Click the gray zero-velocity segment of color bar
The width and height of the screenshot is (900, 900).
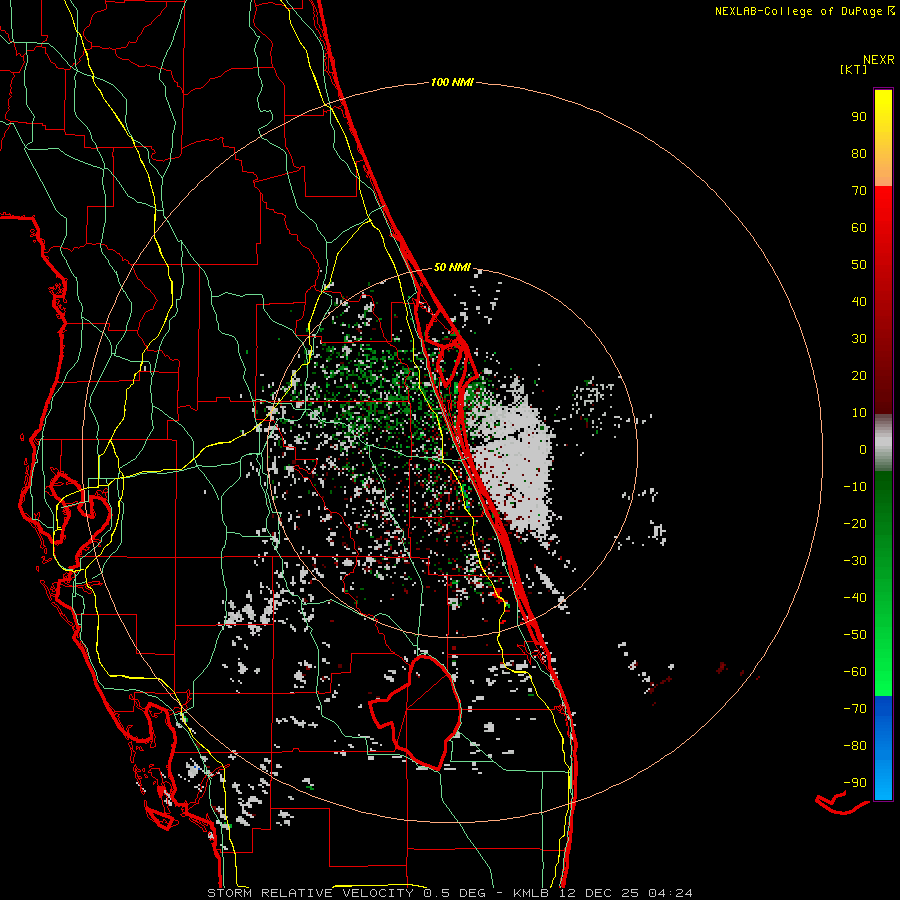(883, 443)
